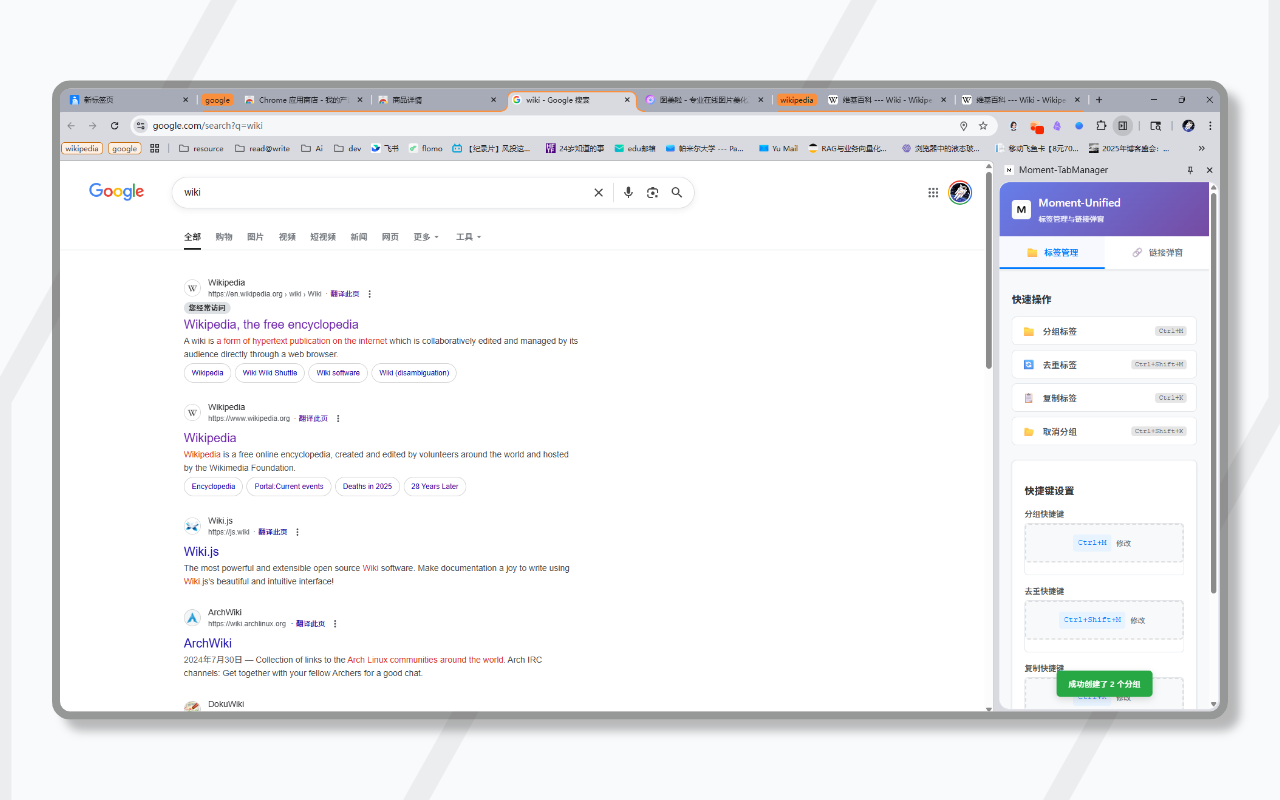Open the Chrome profile avatar in toolbar
The width and height of the screenshot is (1280, 800).
pos(1188,126)
